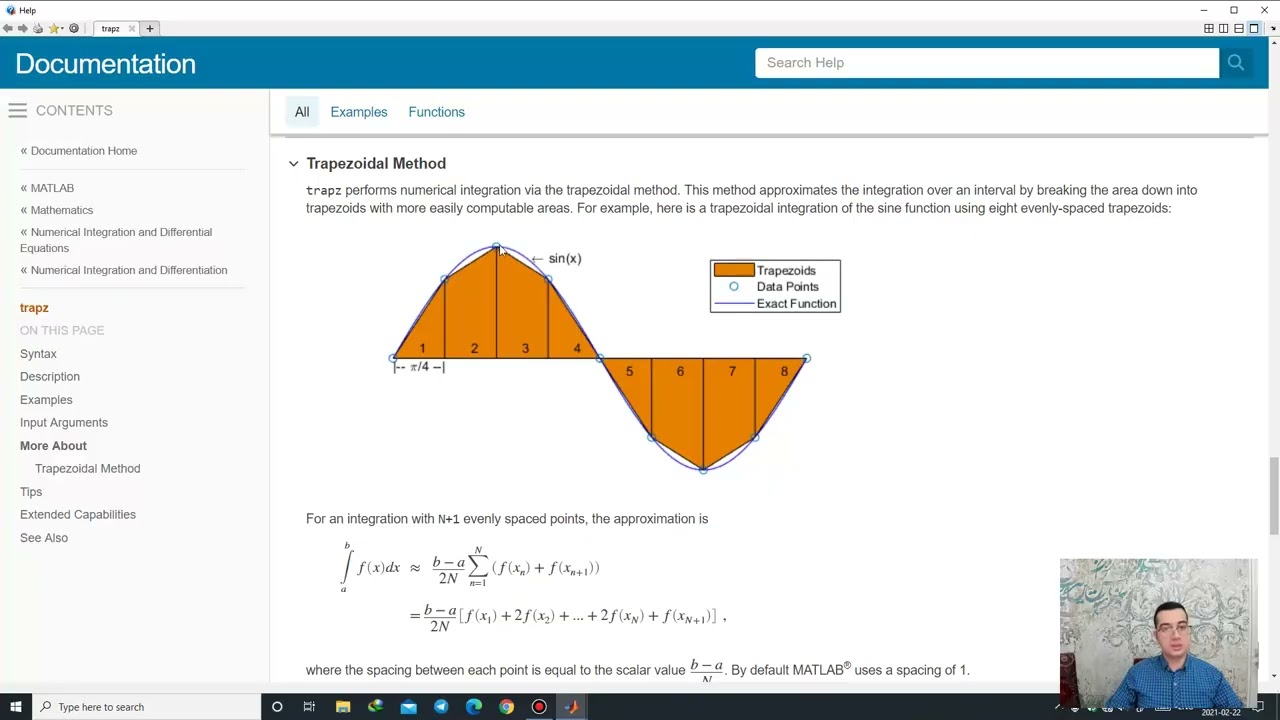The height and width of the screenshot is (720, 1280).
Task: Open Numerical Integration and Differential Equations
Action: click(116, 240)
